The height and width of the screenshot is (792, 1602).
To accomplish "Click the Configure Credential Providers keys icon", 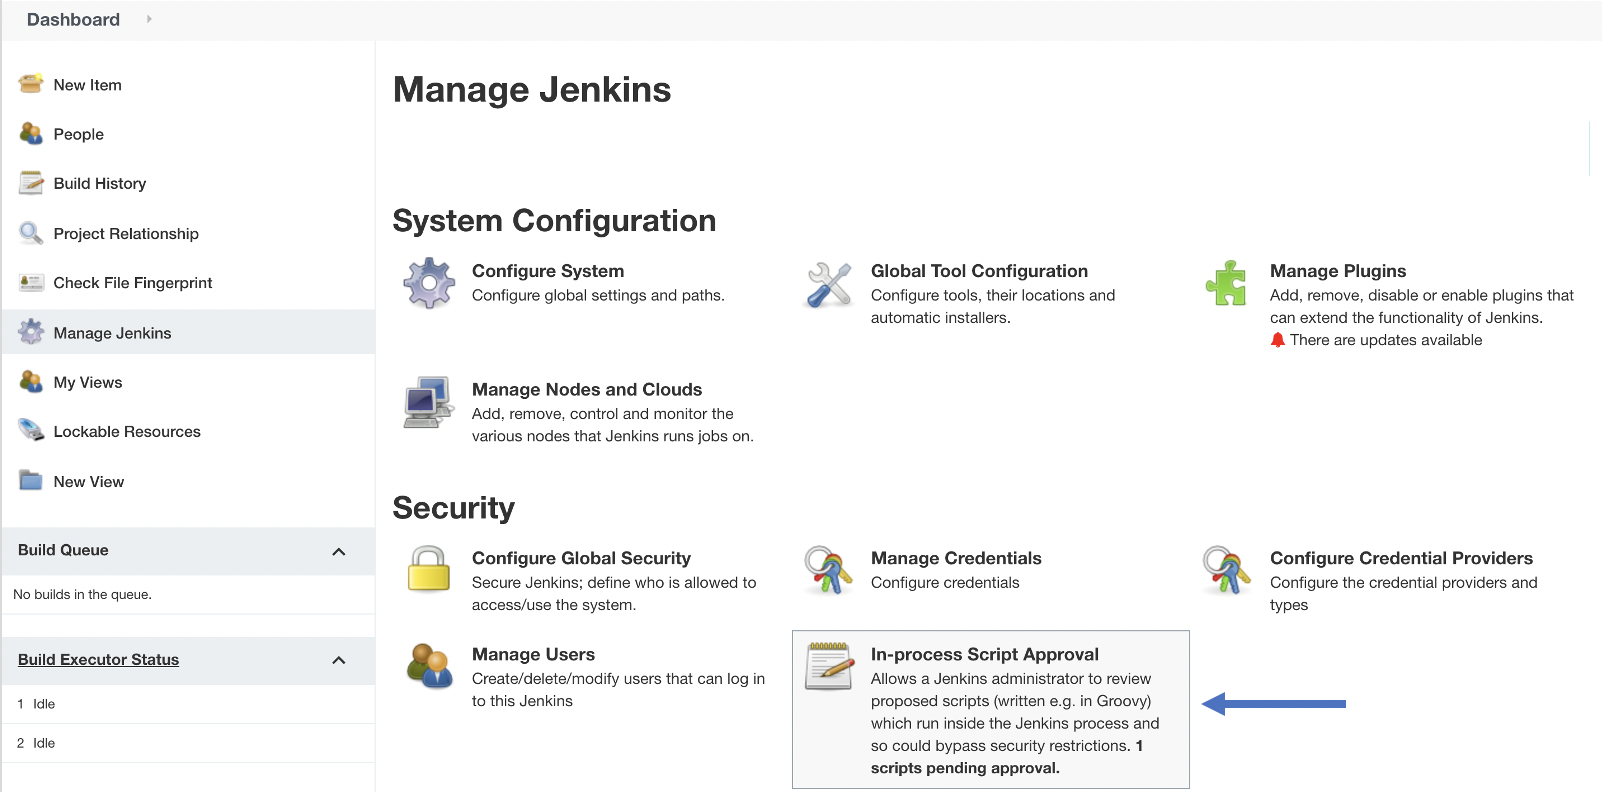I will (1227, 570).
